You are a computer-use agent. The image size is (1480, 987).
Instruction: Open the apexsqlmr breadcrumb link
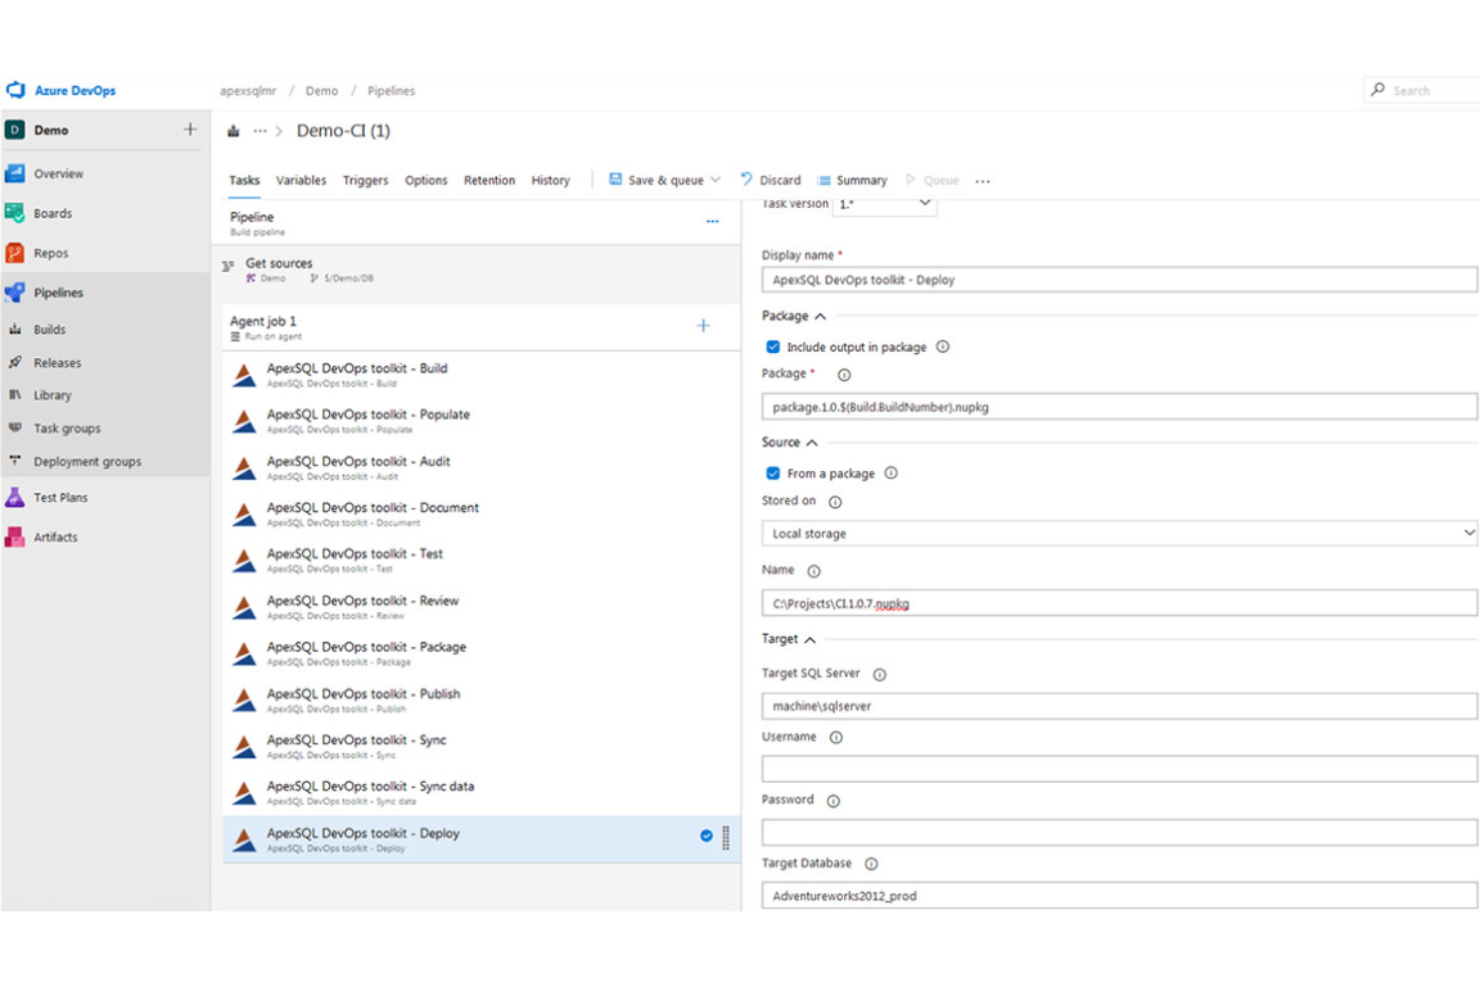(x=247, y=90)
